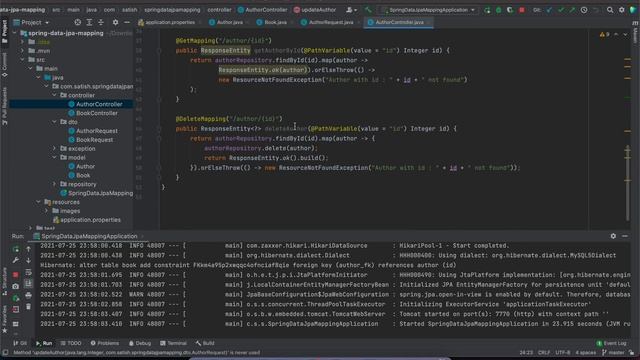640x360 pixels.
Task: Click the master branch in status bar
Action: click(613, 353)
